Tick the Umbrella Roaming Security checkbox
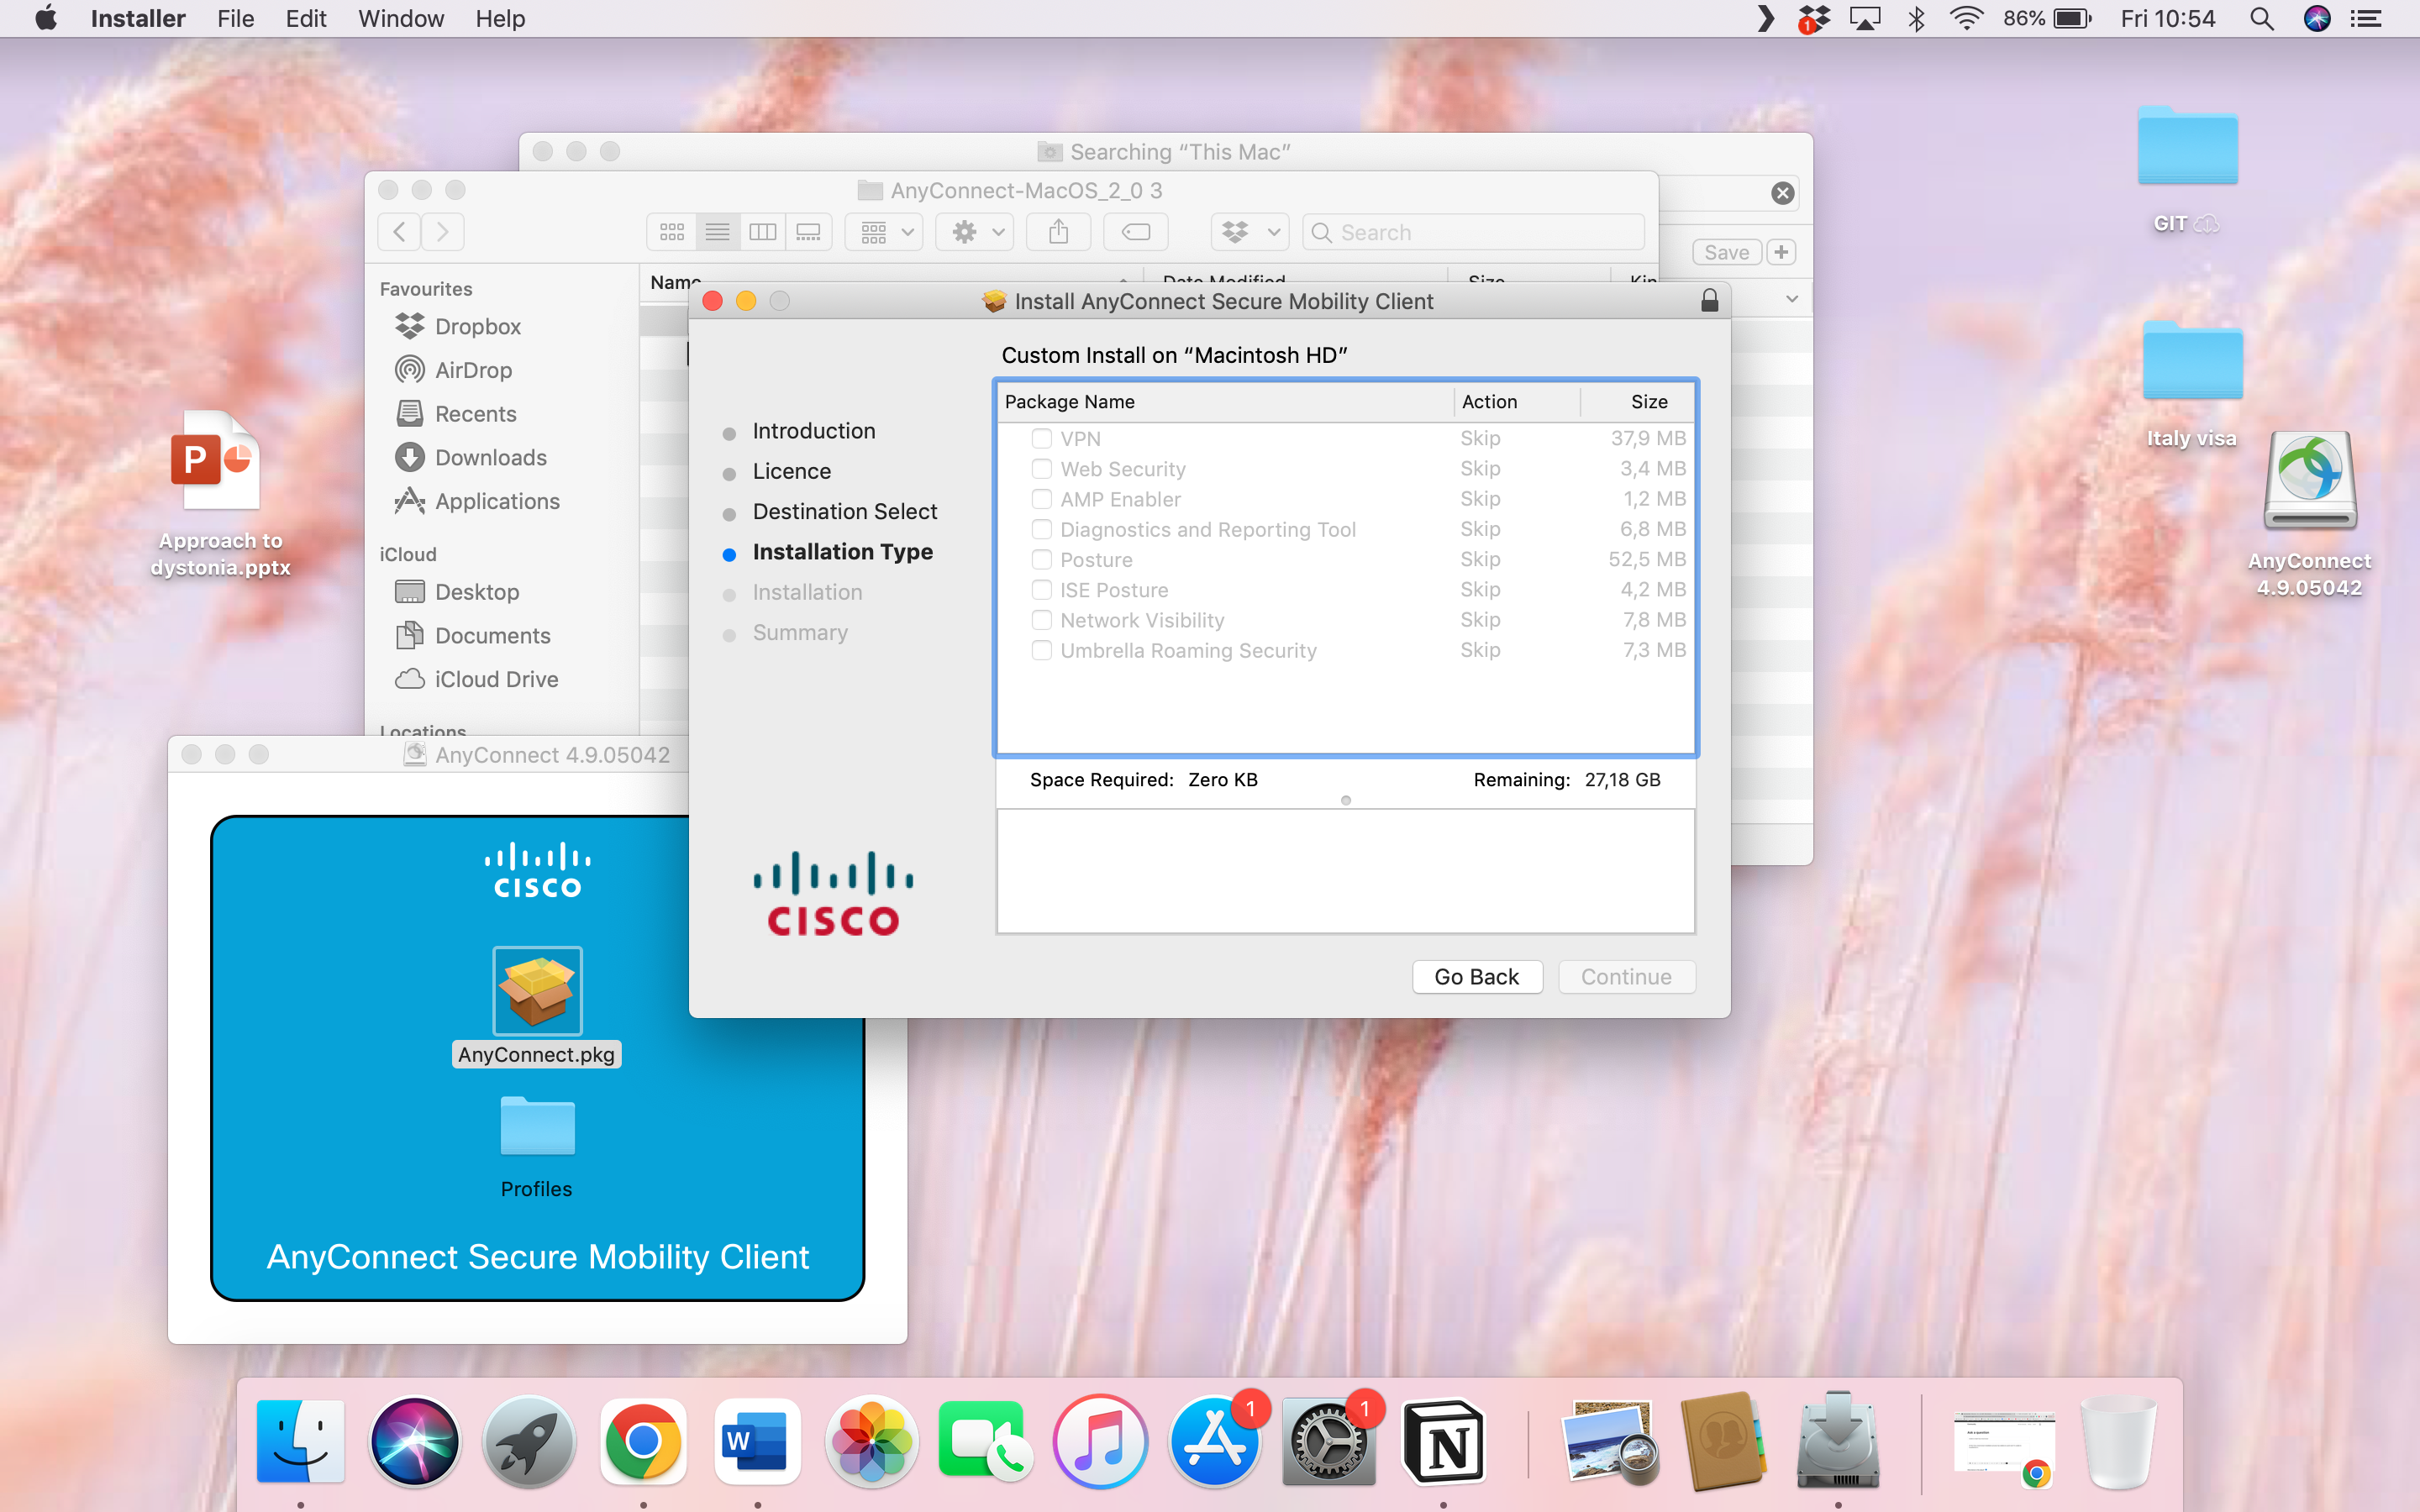2420x1512 pixels. click(1041, 651)
